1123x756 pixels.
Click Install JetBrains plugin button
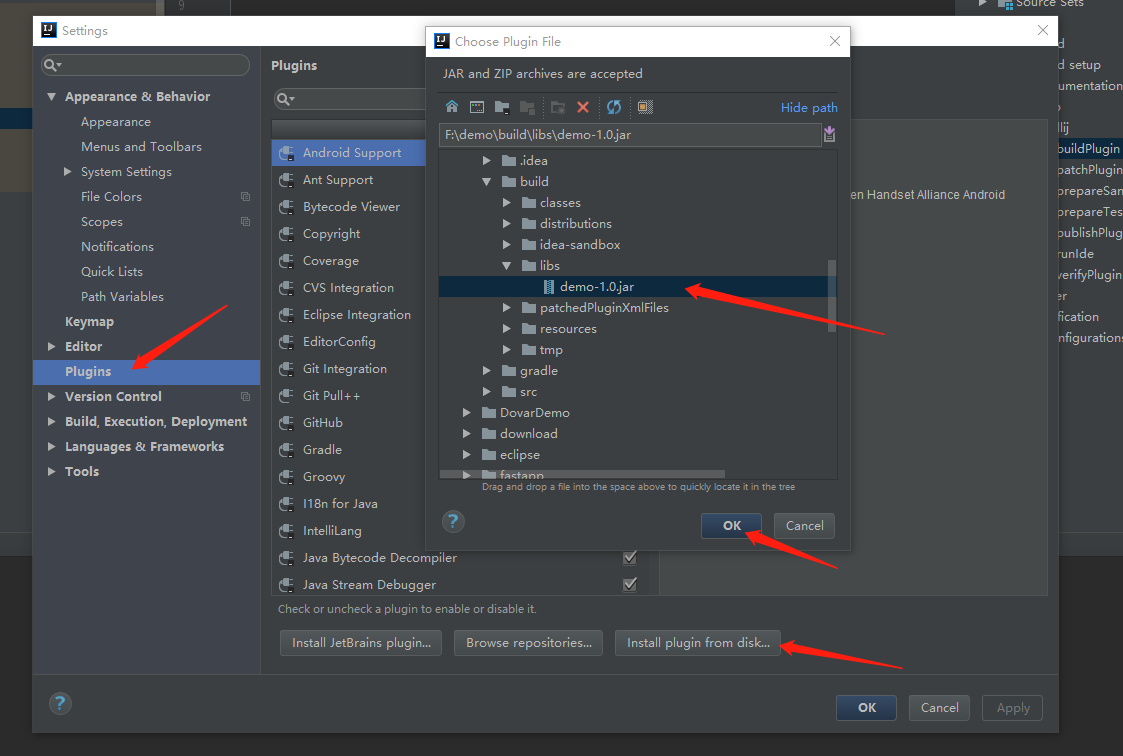pyautogui.click(x=361, y=643)
